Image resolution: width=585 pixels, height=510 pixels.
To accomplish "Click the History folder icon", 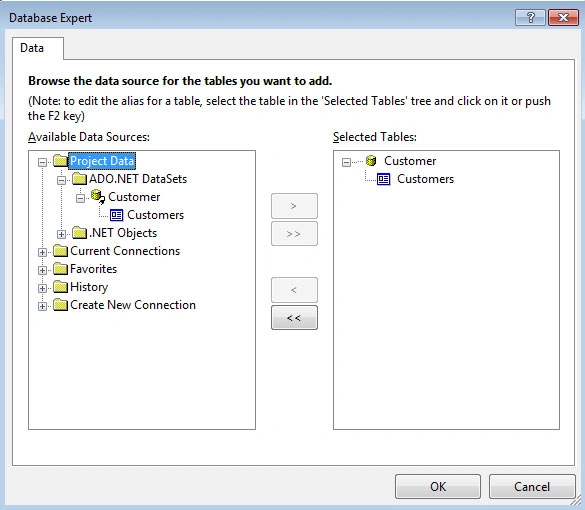I will [x=60, y=287].
